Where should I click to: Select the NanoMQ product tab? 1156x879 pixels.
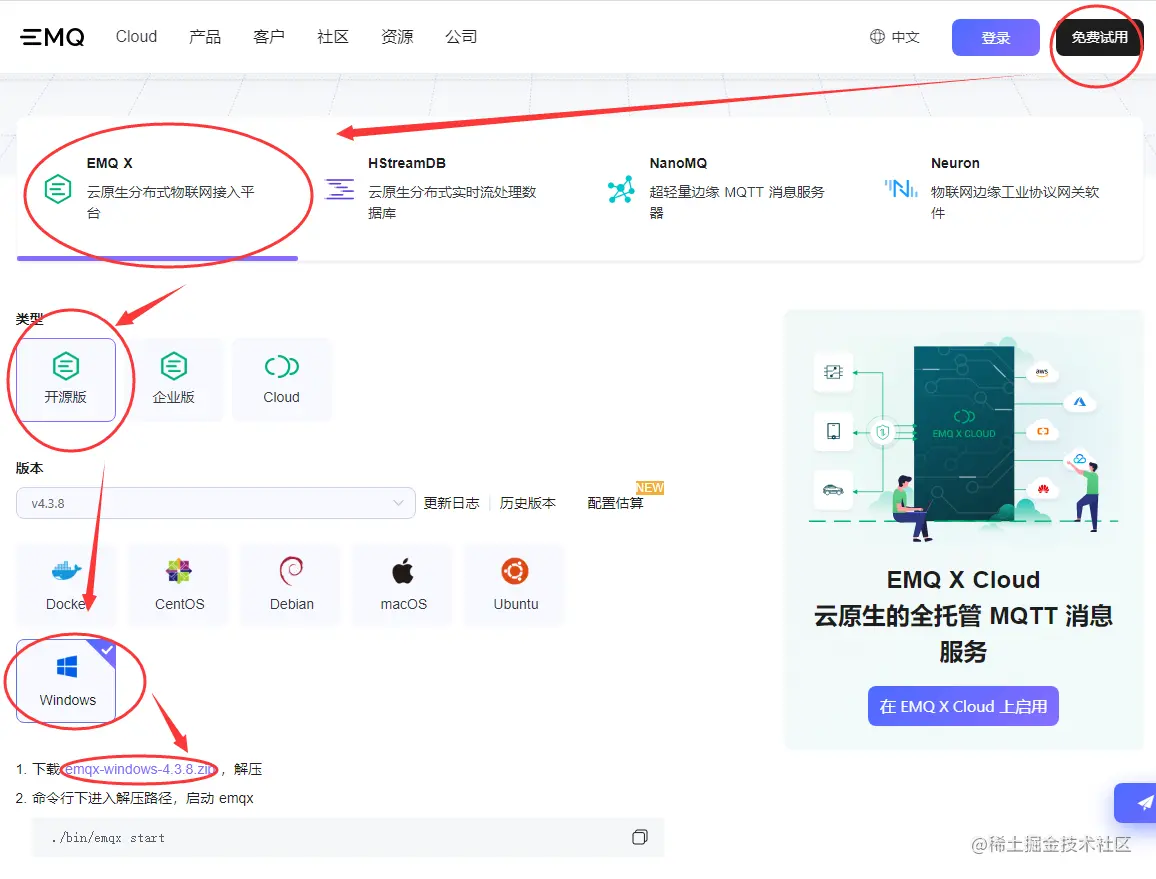point(720,189)
